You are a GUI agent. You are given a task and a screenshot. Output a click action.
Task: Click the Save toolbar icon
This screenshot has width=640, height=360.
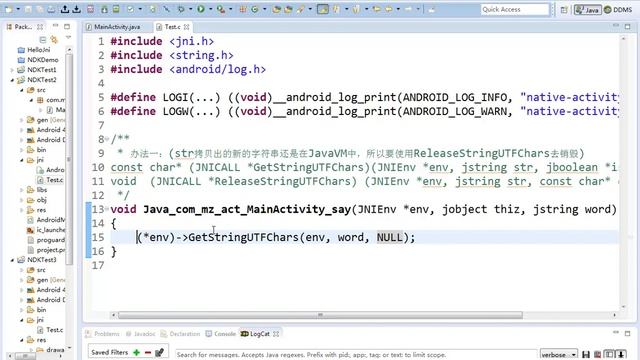[28, 9]
